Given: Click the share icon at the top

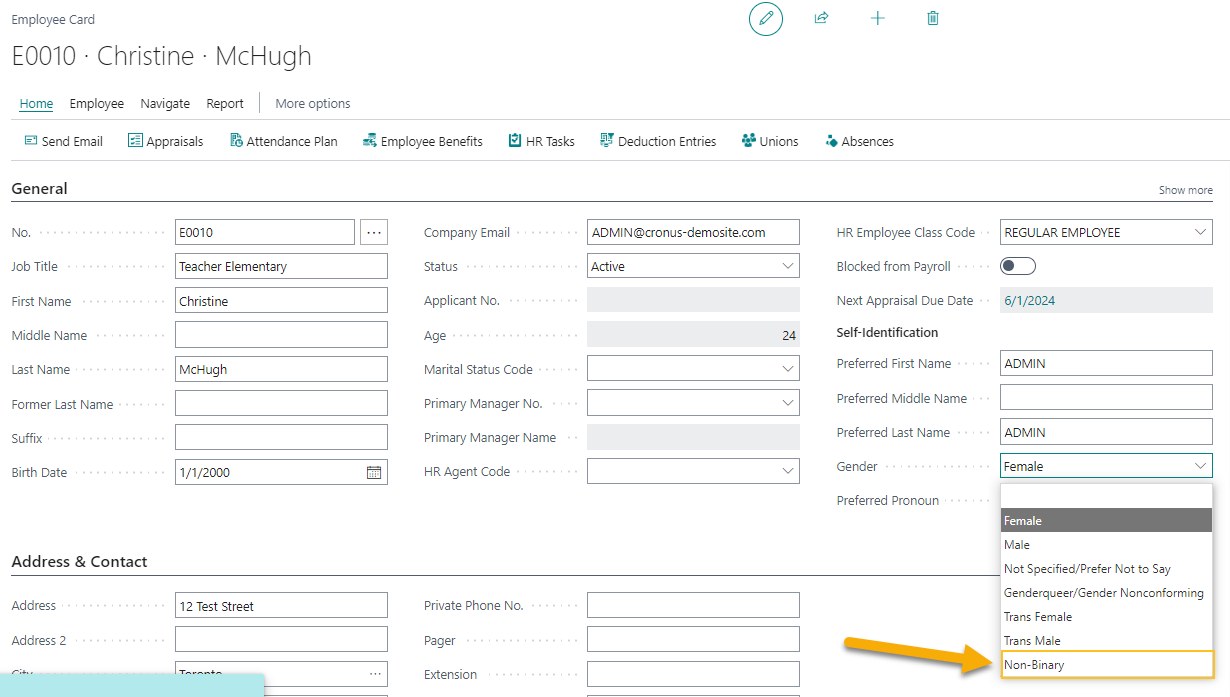Looking at the screenshot, I should coord(821,18).
